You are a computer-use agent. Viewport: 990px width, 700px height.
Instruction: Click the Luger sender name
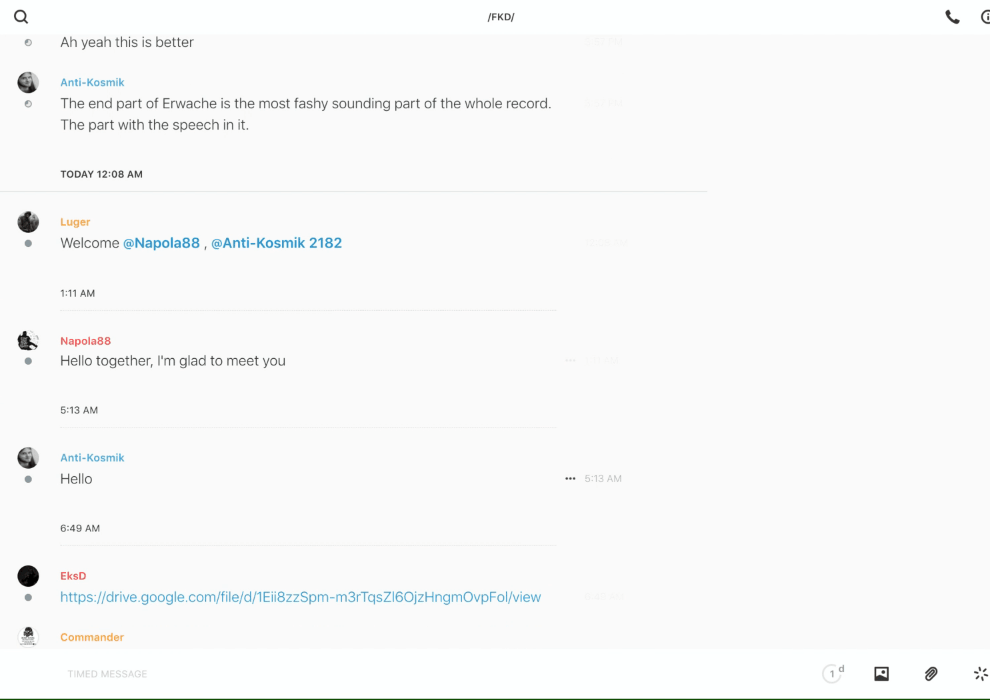(x=75, y=222)
